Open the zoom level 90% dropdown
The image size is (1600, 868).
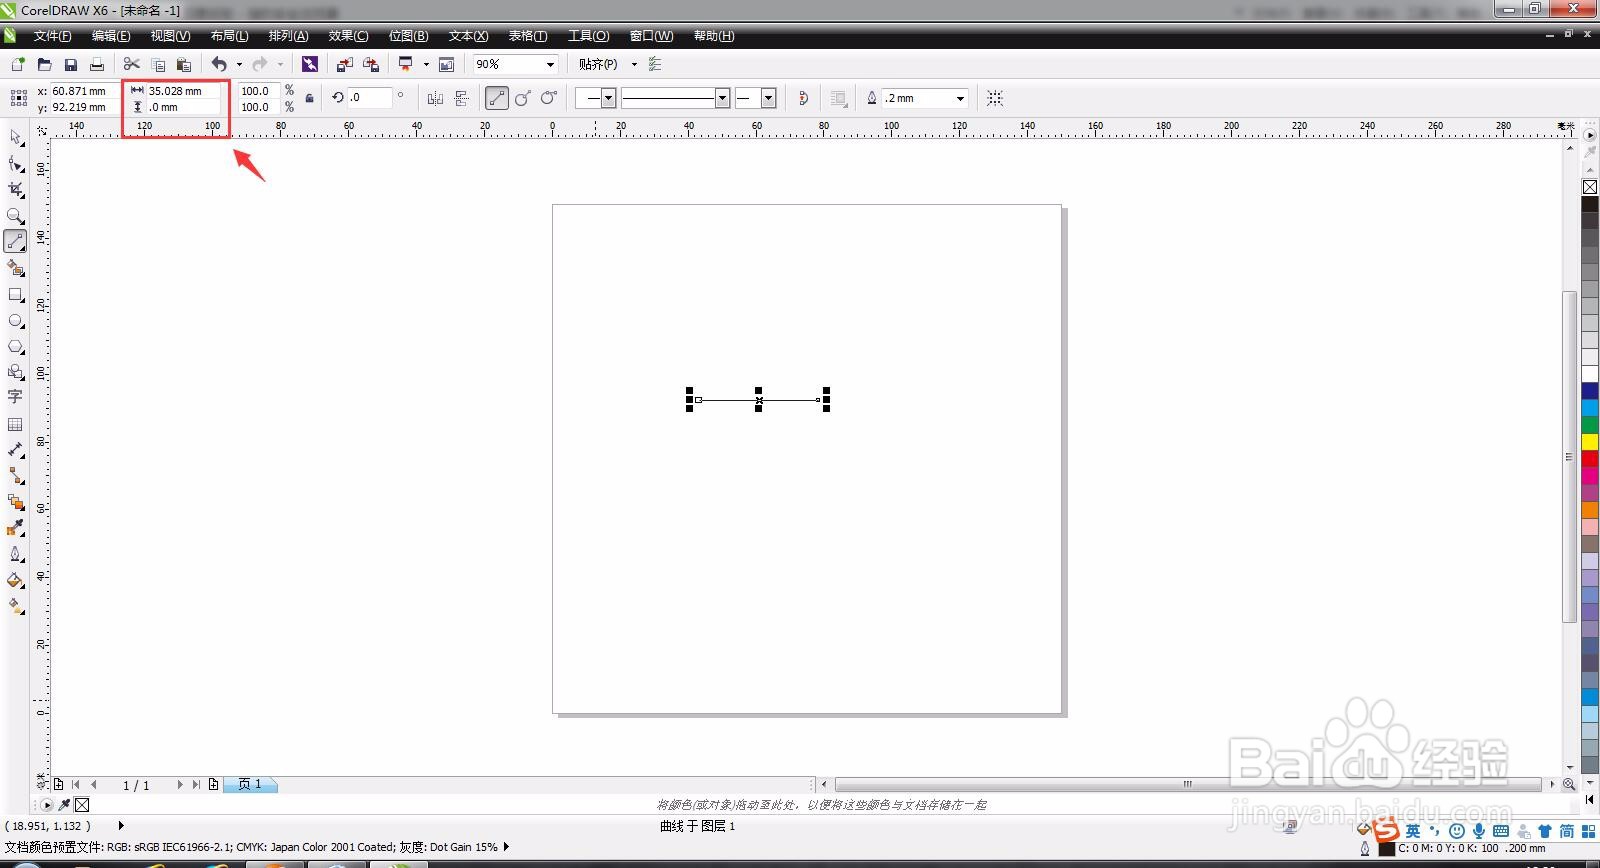550,64
